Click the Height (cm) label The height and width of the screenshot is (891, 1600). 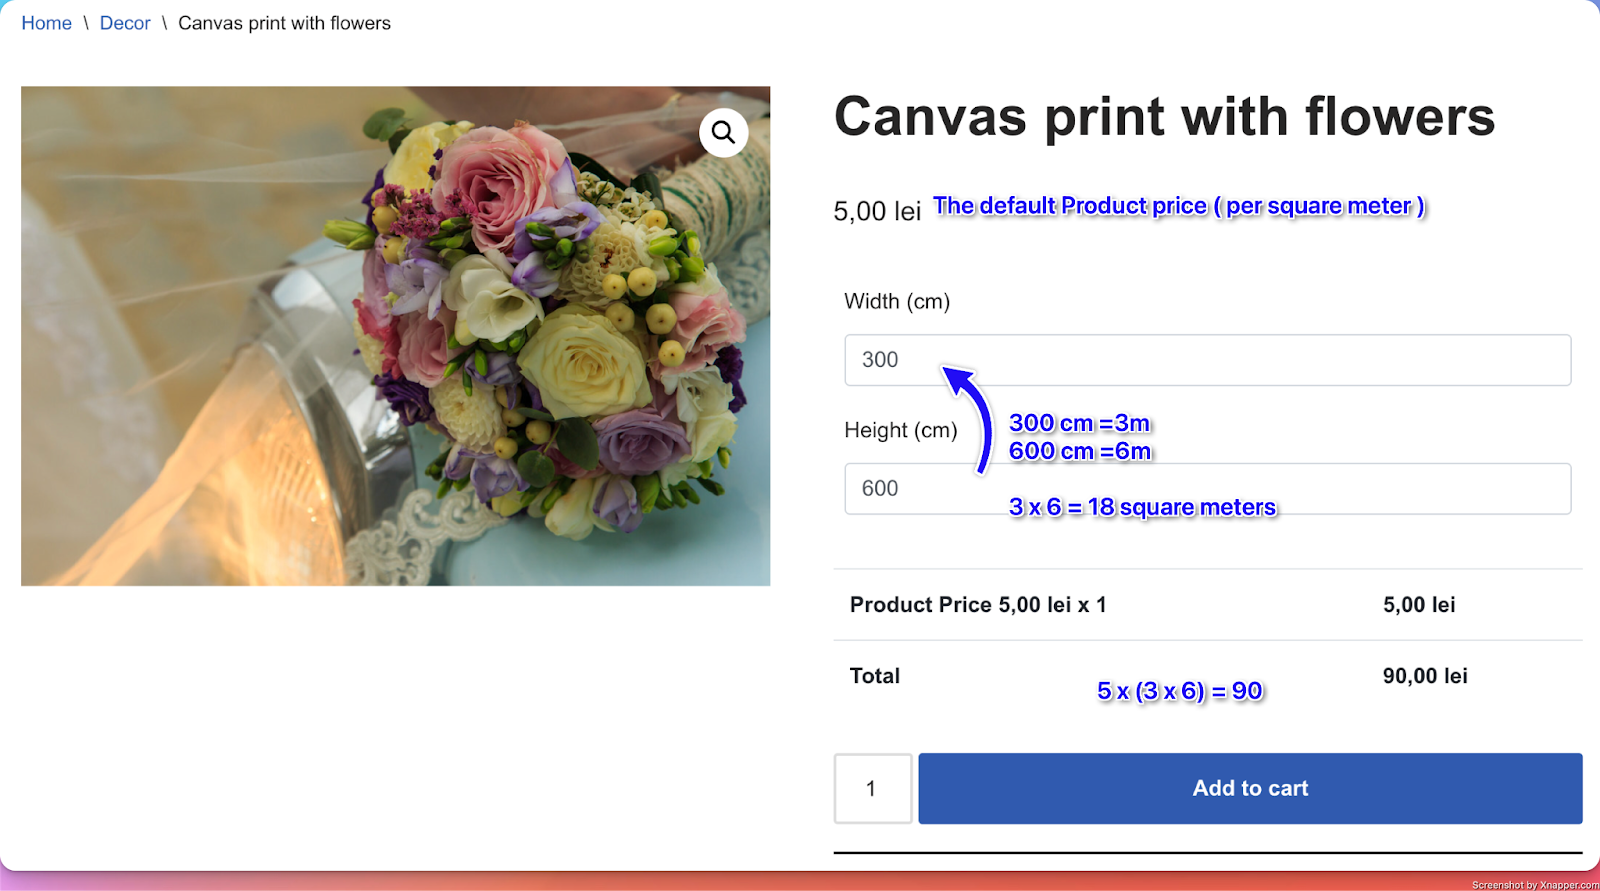(901, 430)
